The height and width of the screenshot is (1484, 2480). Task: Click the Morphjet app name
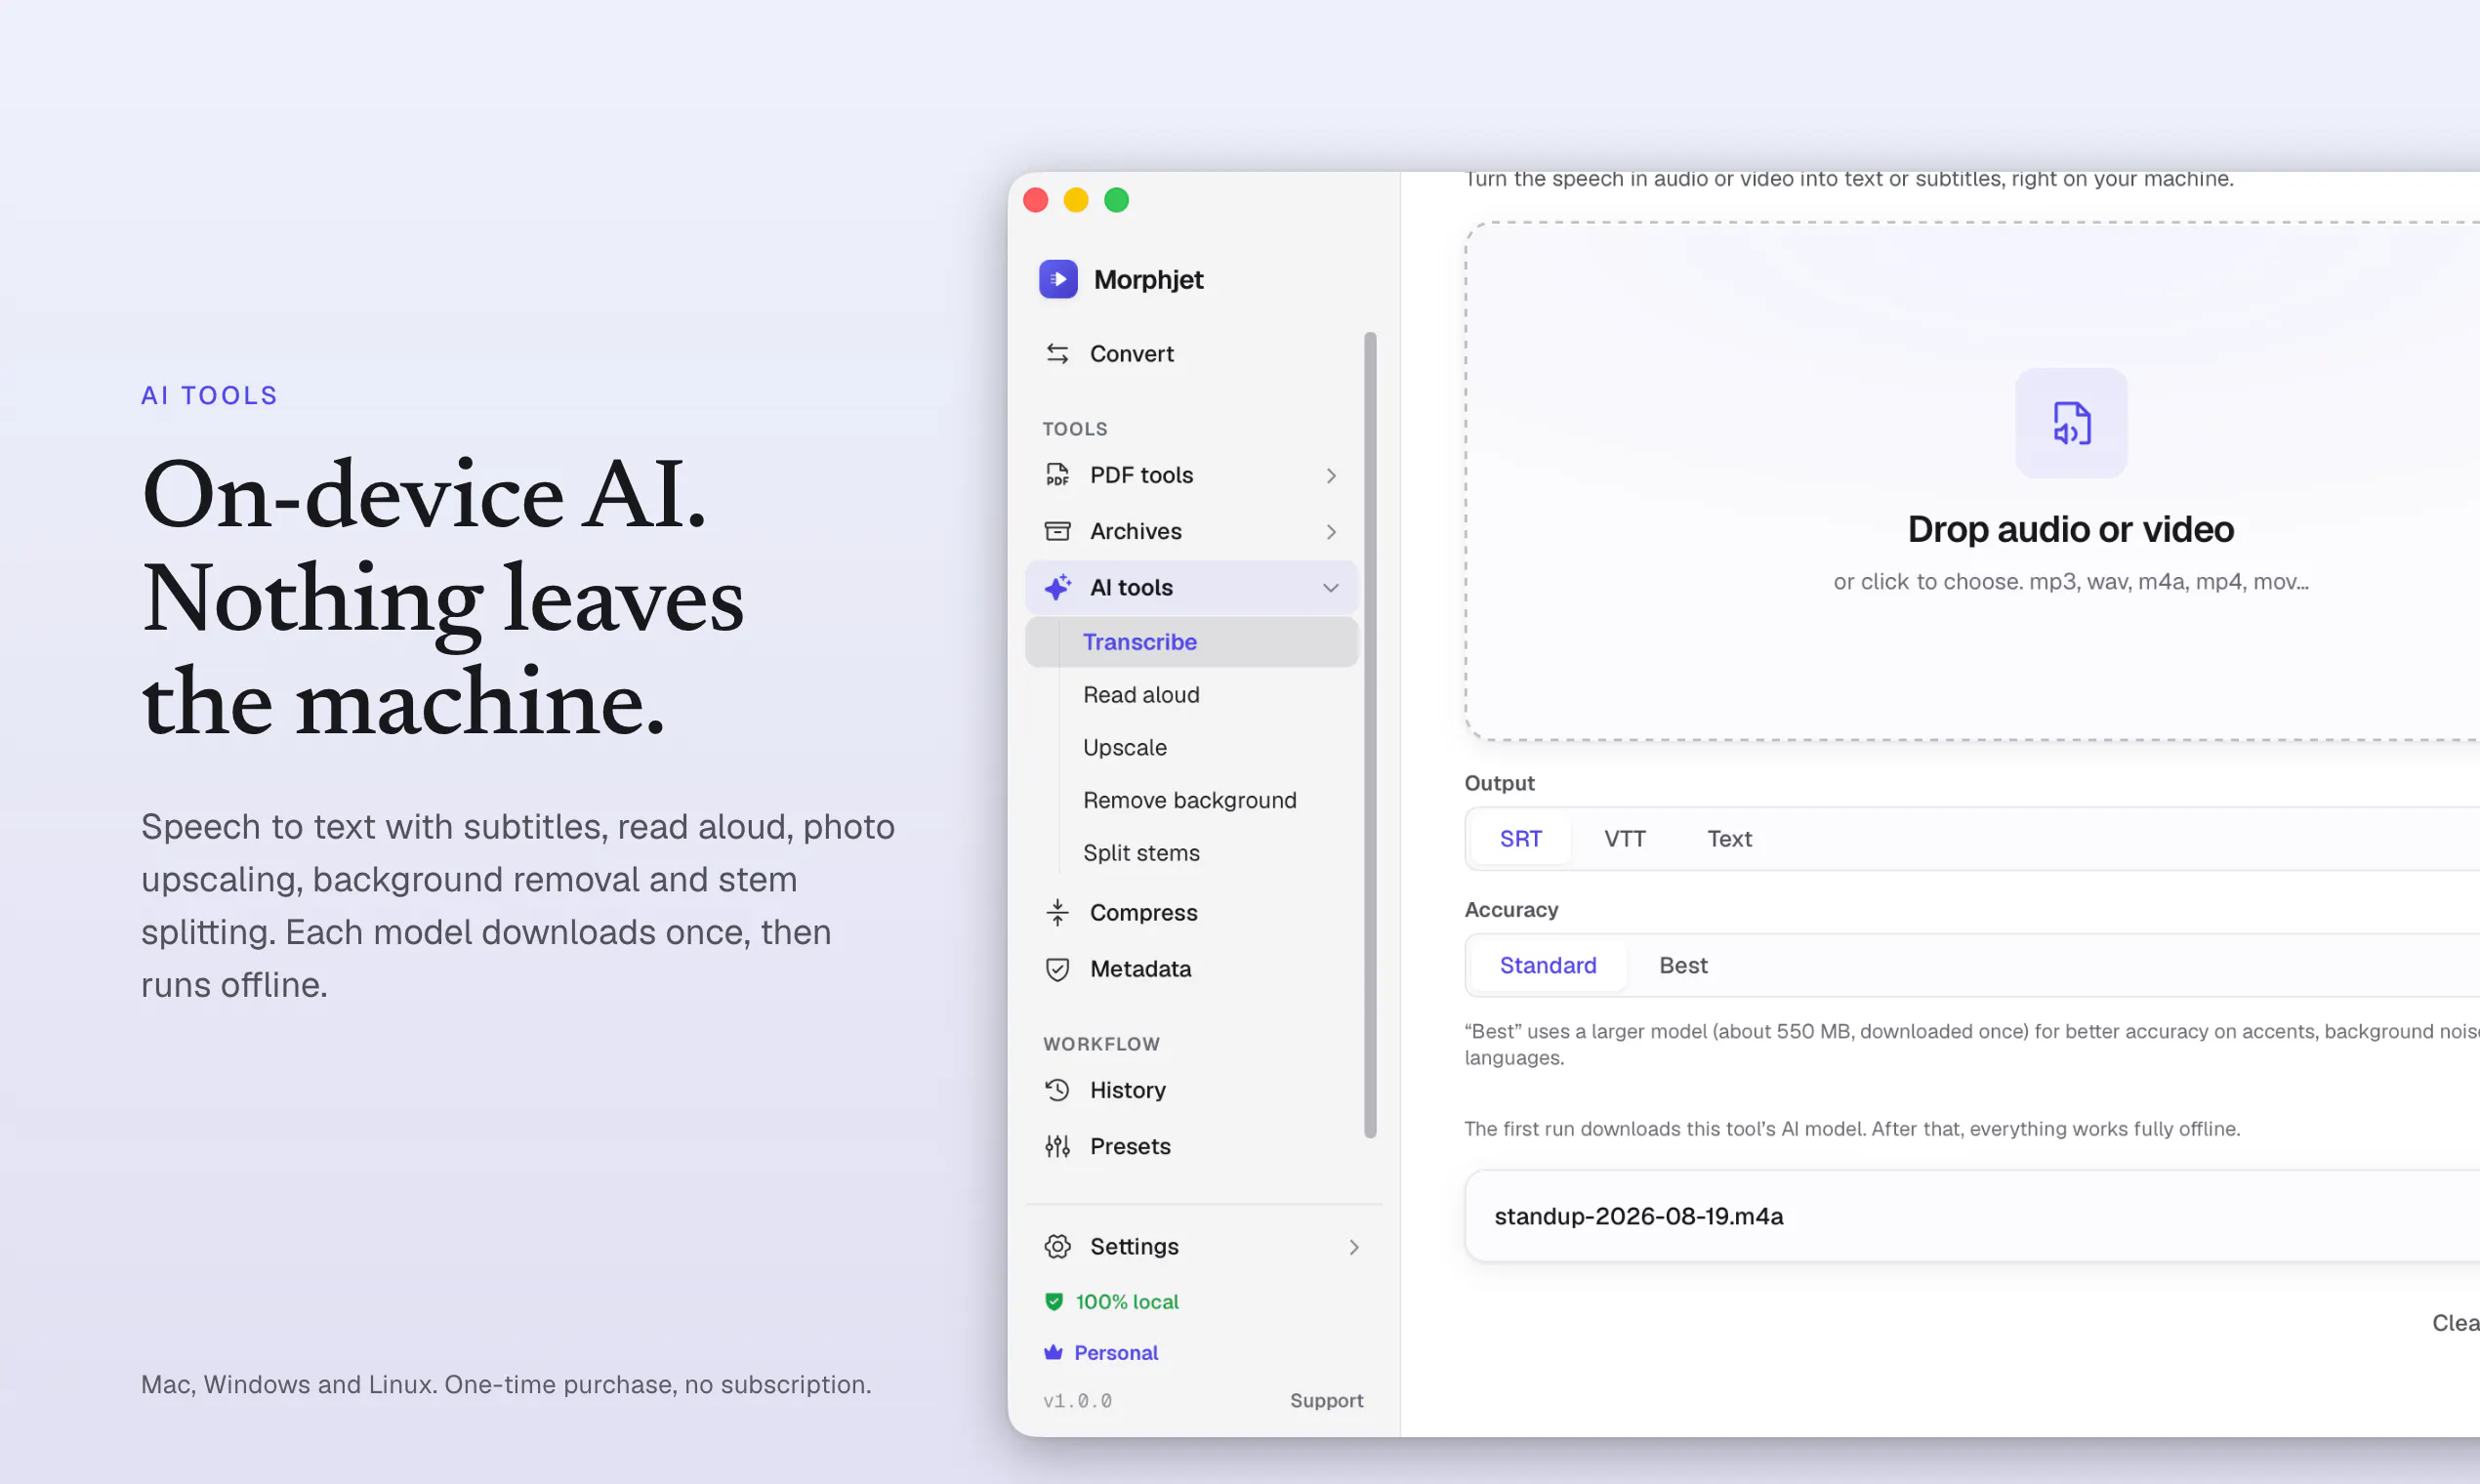[1149, 280]
